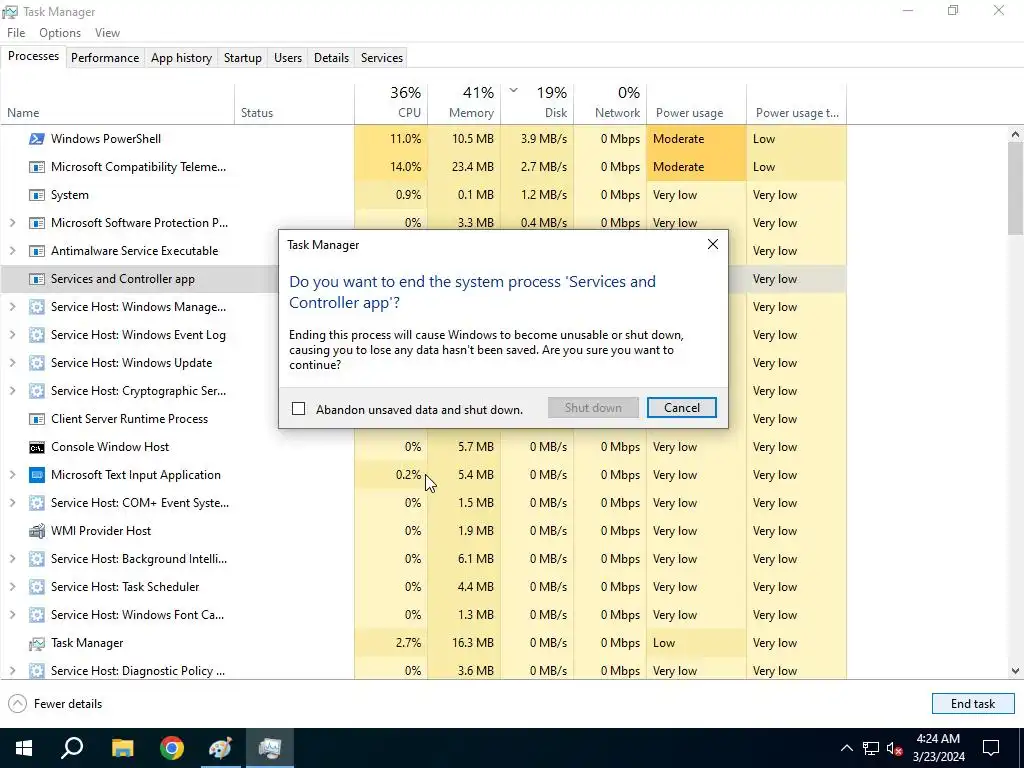Collapse view with Fewer details
The image size is (1024, 768).
coord(56,704)
